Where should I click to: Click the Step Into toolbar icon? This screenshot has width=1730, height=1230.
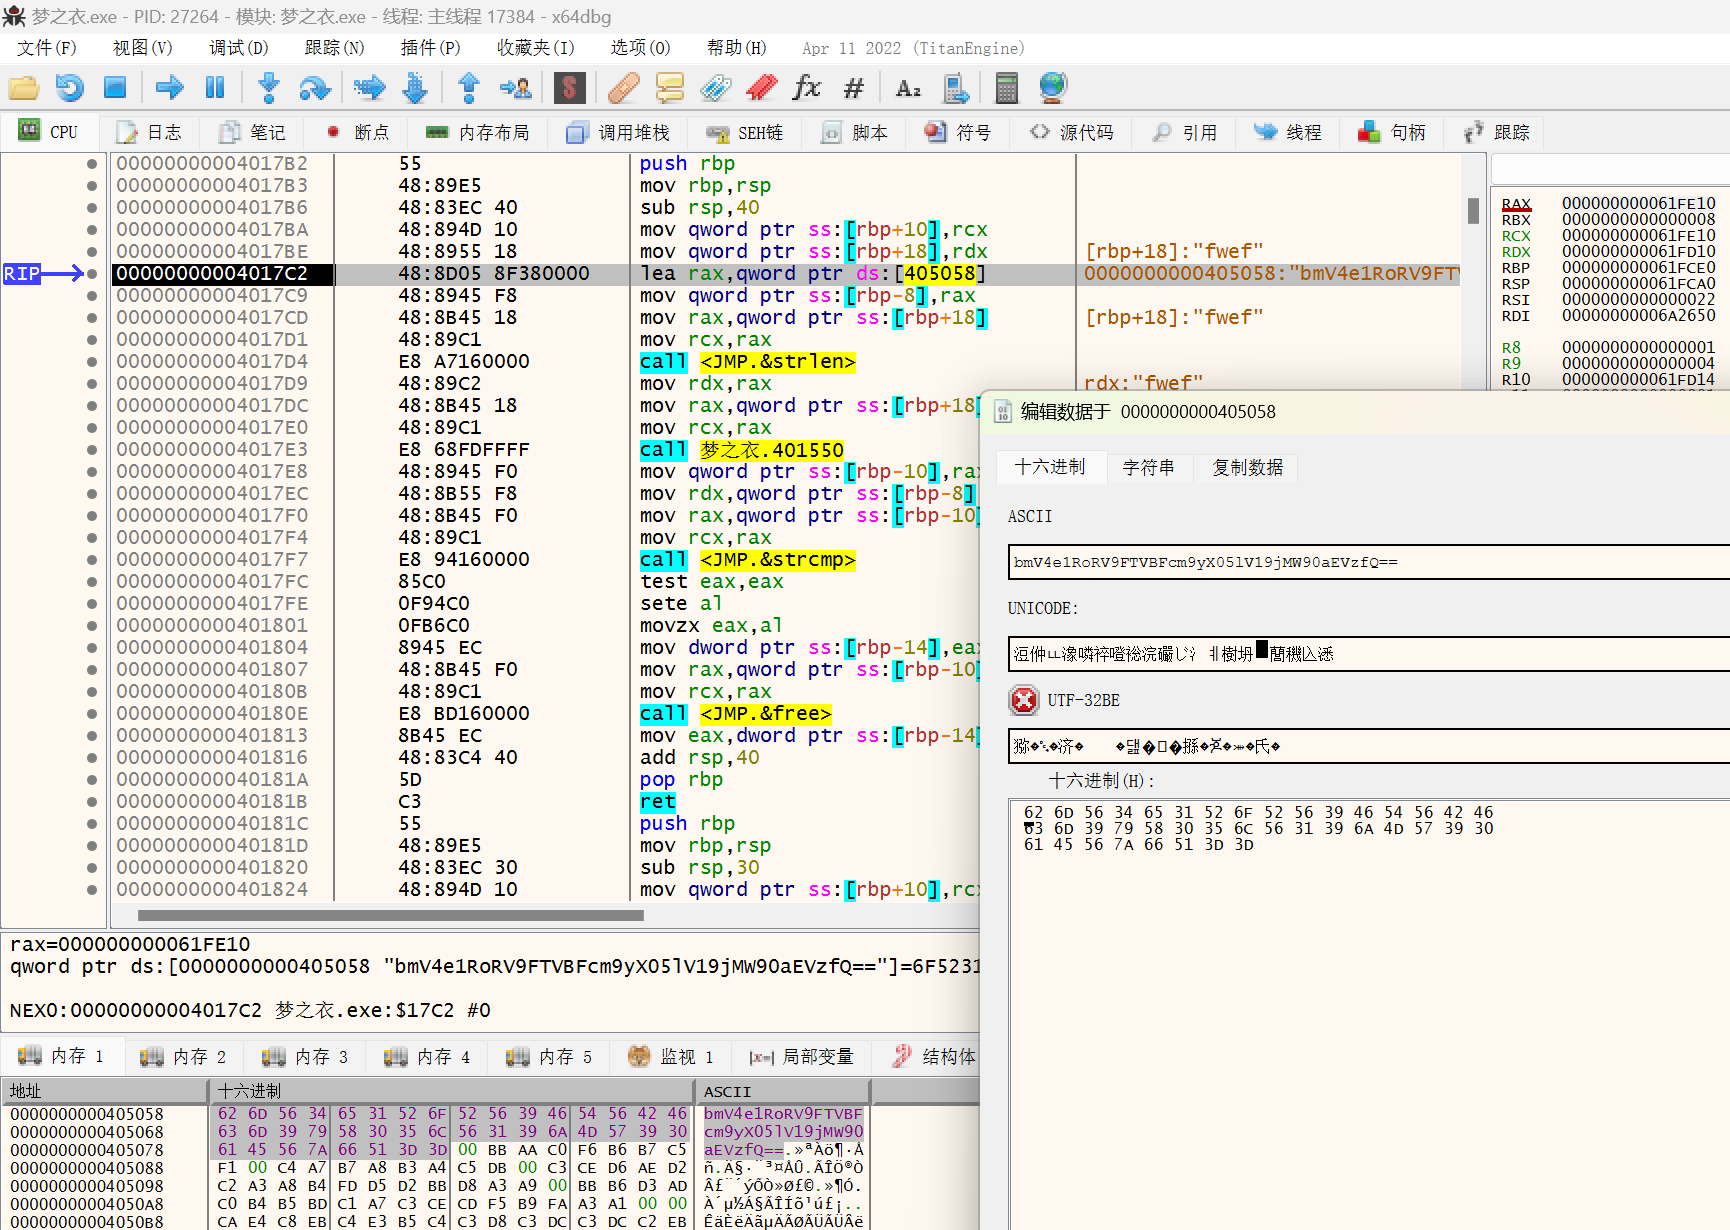tap(268, 88)
